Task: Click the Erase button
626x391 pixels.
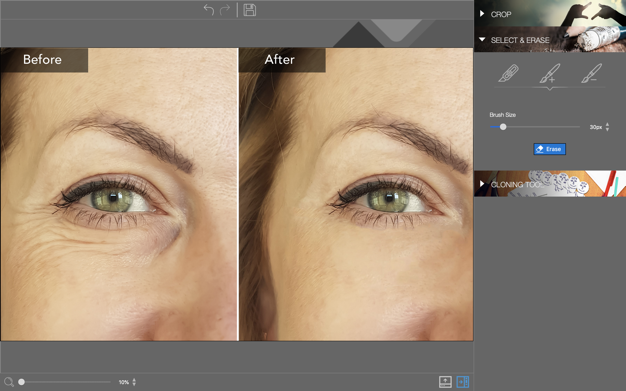Action: tap(549, 149)
